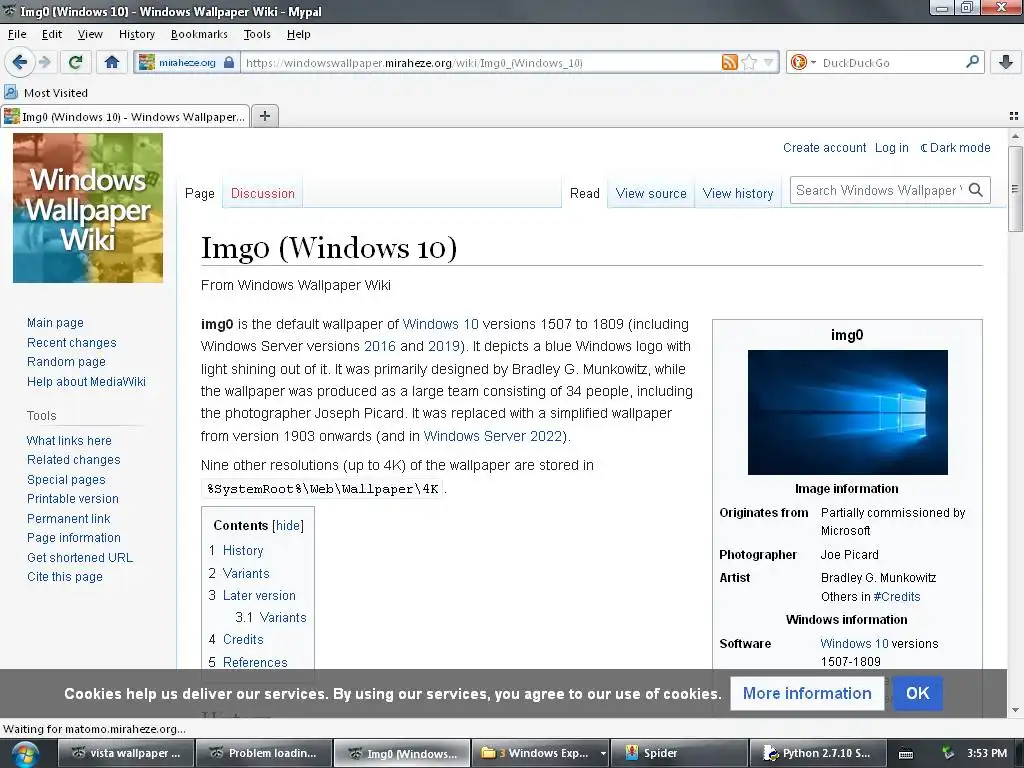This screenshot has width=1024, height=768.
Task: Open the Bookmarks menu
Action: pyautogui.click(x=199, y=34)
